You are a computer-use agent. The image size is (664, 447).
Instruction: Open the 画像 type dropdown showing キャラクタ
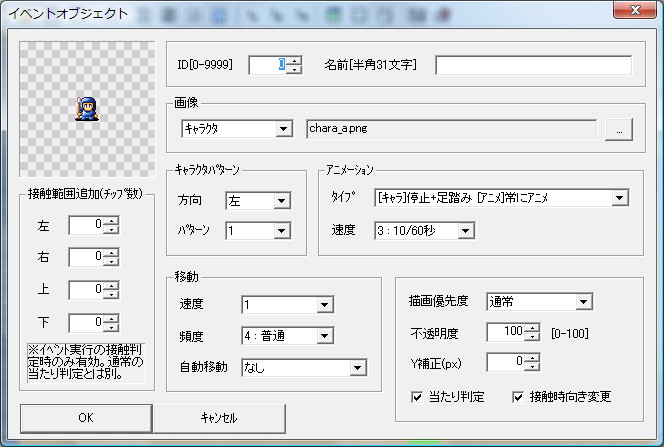coord(237,128)
